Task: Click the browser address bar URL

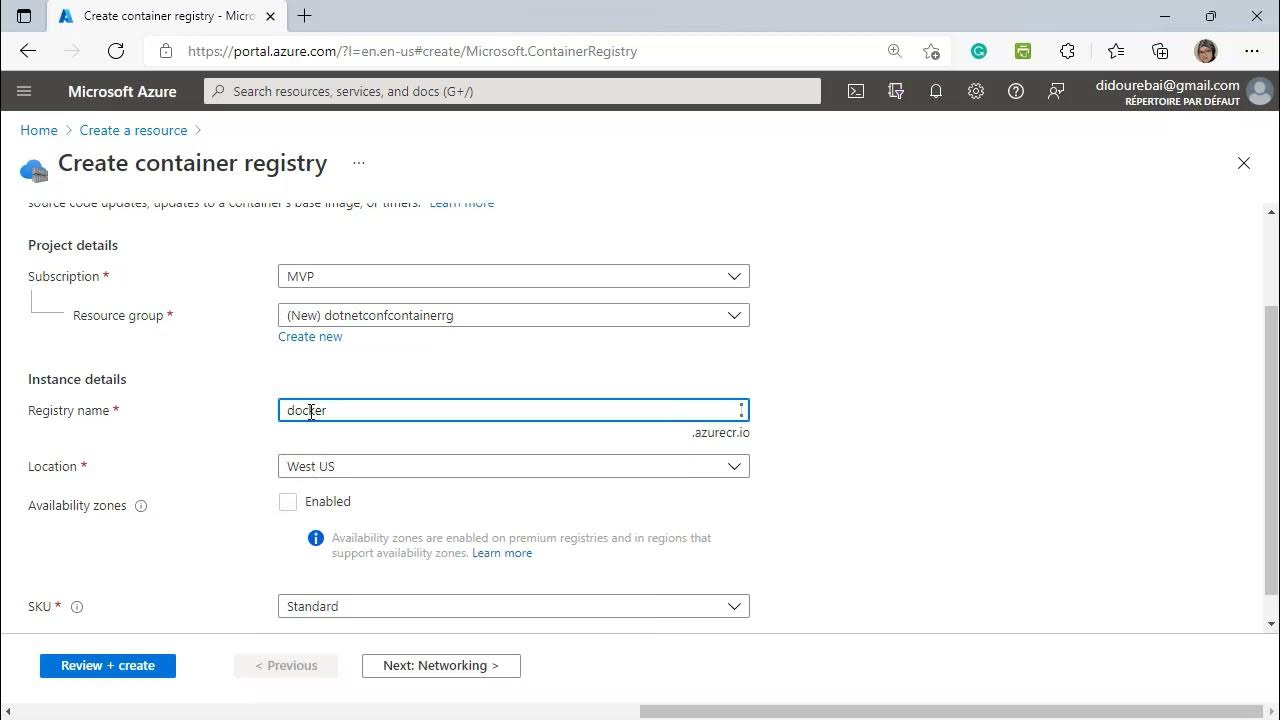Action: [412, 51]
